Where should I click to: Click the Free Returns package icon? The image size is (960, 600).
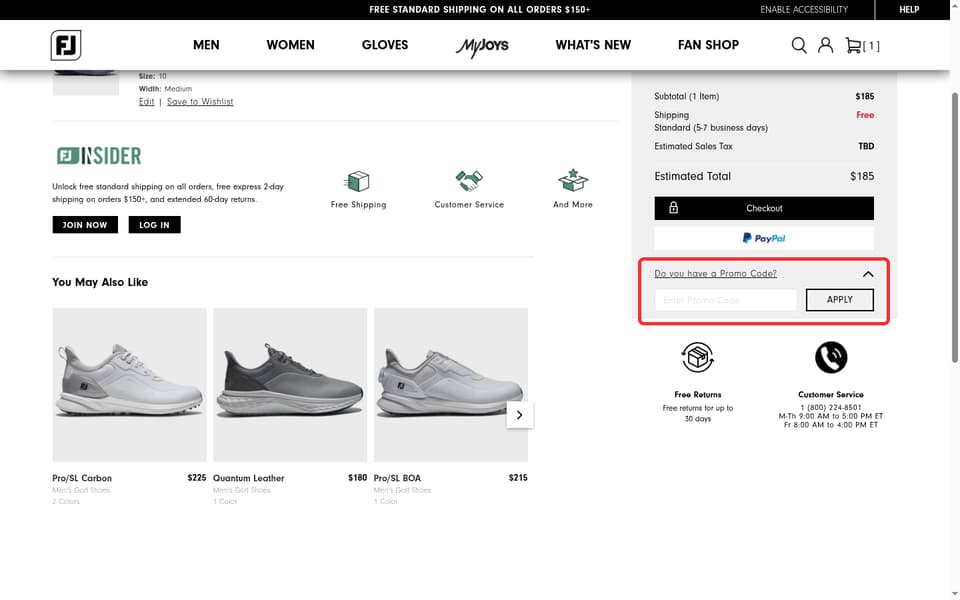[x=697, y=358]
